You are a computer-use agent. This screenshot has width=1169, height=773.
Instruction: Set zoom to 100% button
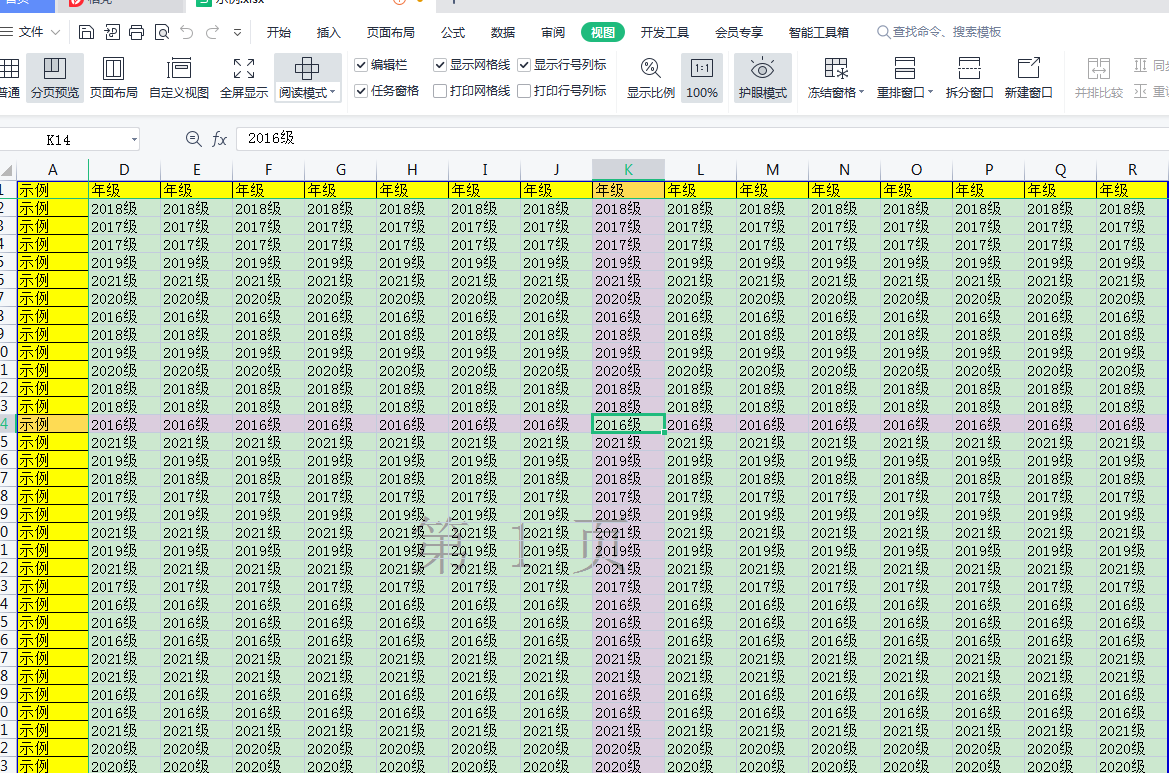point(702,78)
